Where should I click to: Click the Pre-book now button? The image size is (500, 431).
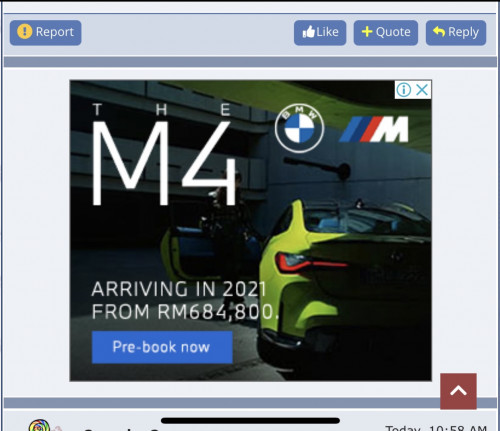pyautogui.click(x=162, y=347)
